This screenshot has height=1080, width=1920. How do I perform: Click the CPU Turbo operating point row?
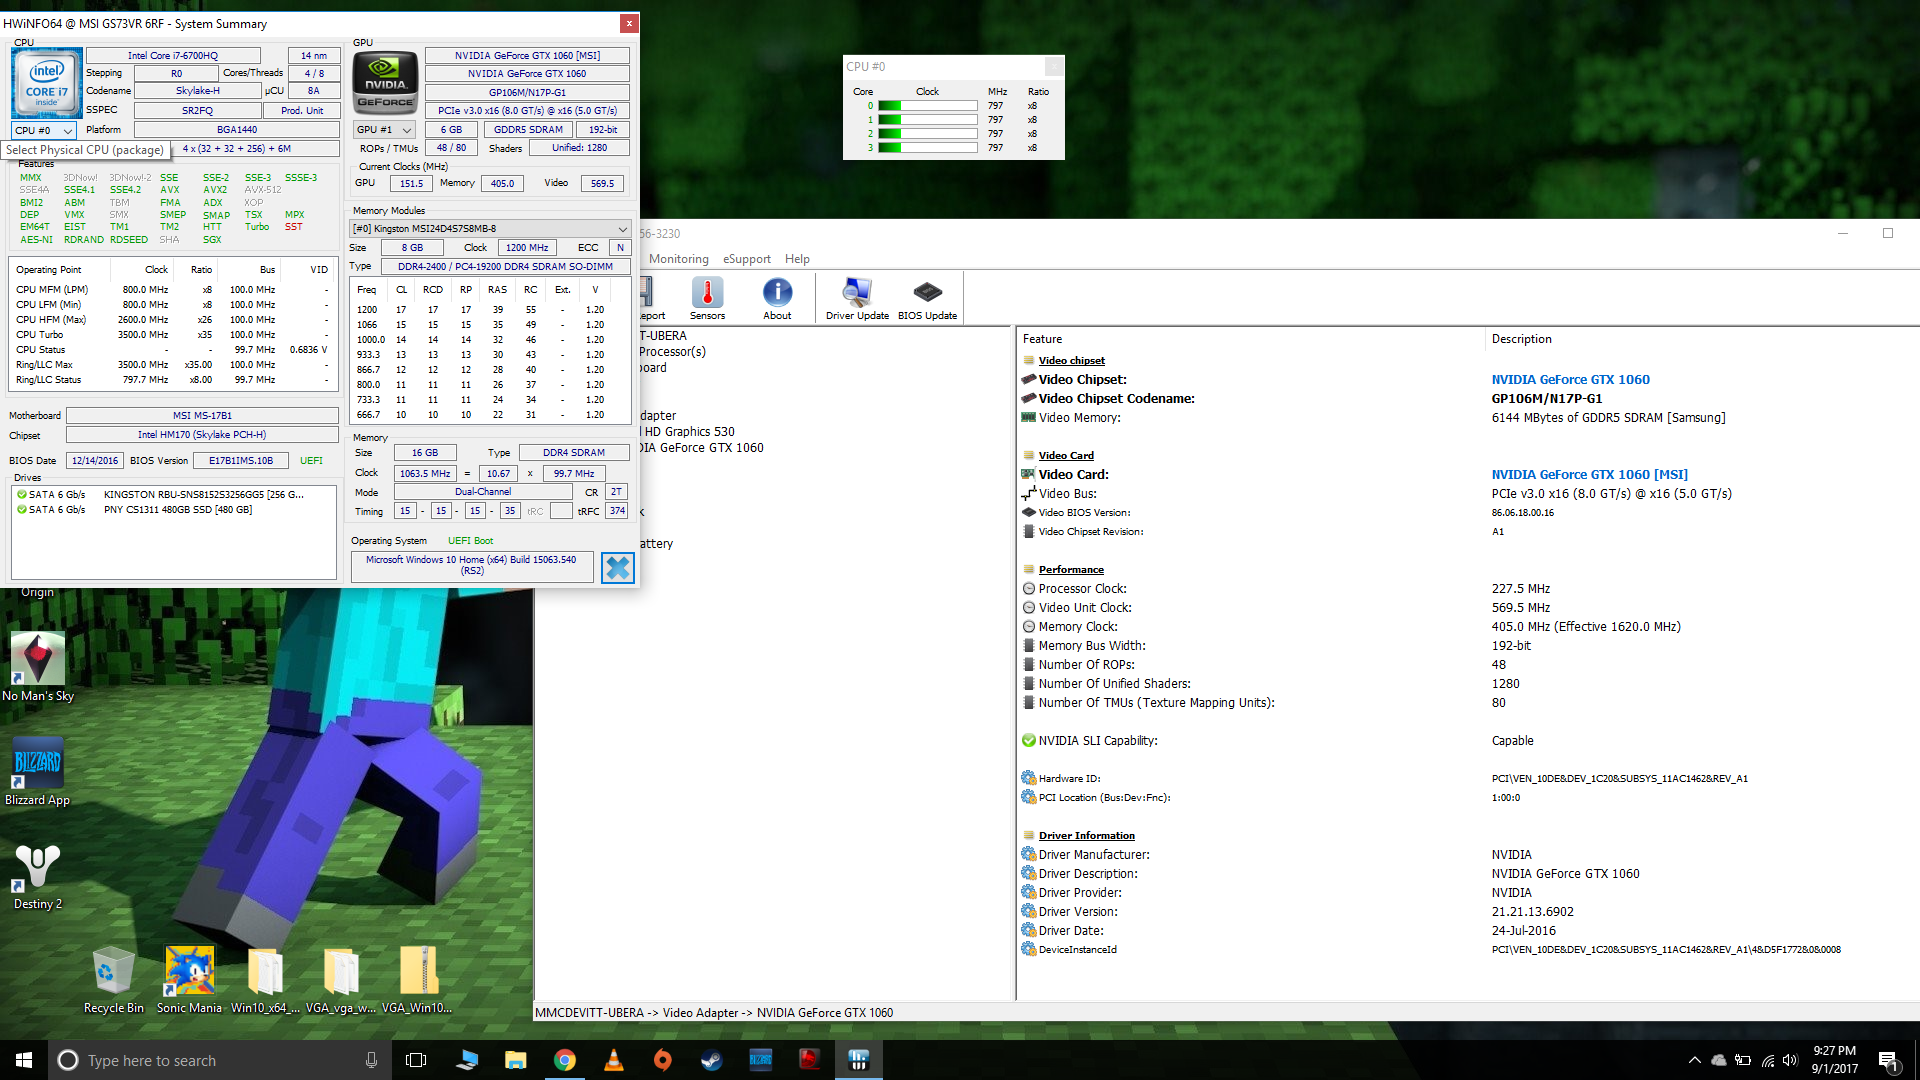(x=172, y=335)
